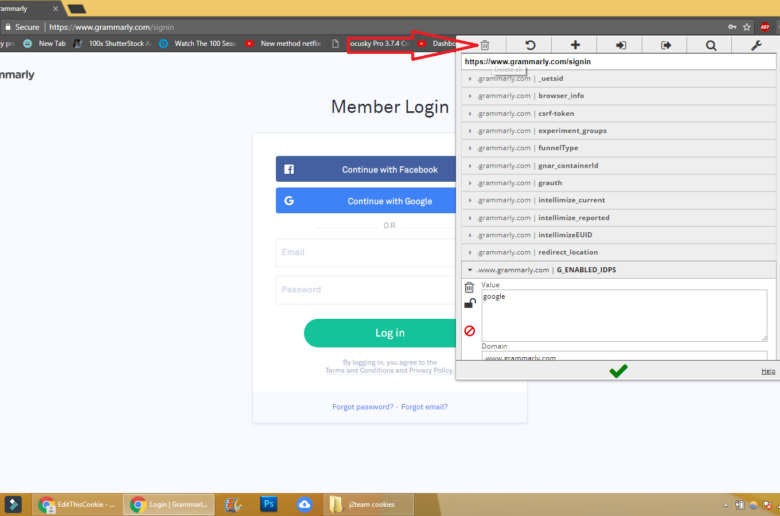Screen dimensions: 780x516
Task: Open the Help link in cookie popup
Action: pyautogui.click(x=768, y=371)
